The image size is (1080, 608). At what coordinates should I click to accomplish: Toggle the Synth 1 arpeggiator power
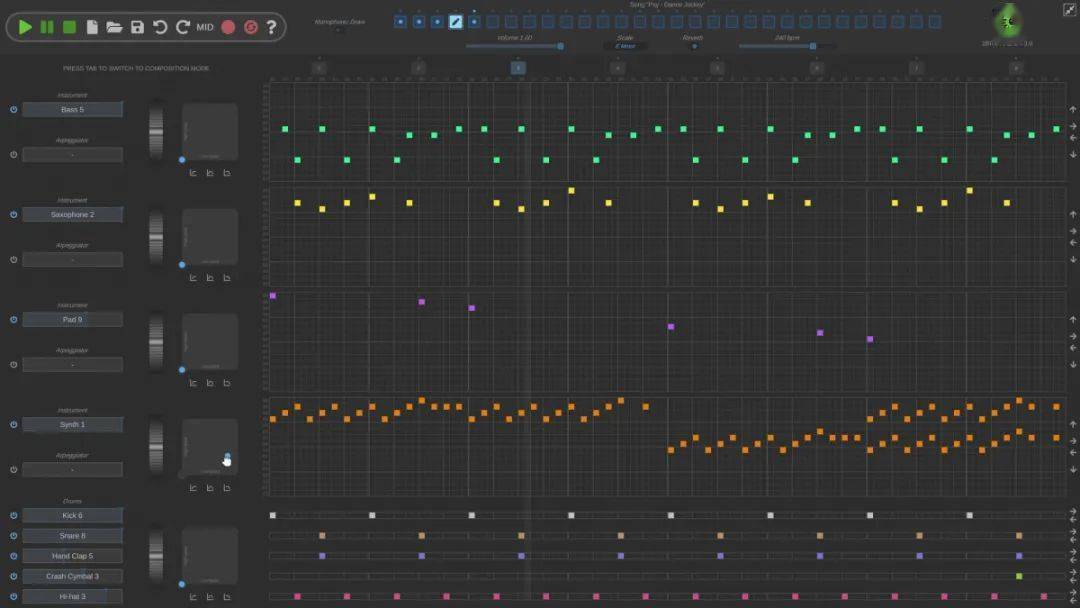(13, 470)
